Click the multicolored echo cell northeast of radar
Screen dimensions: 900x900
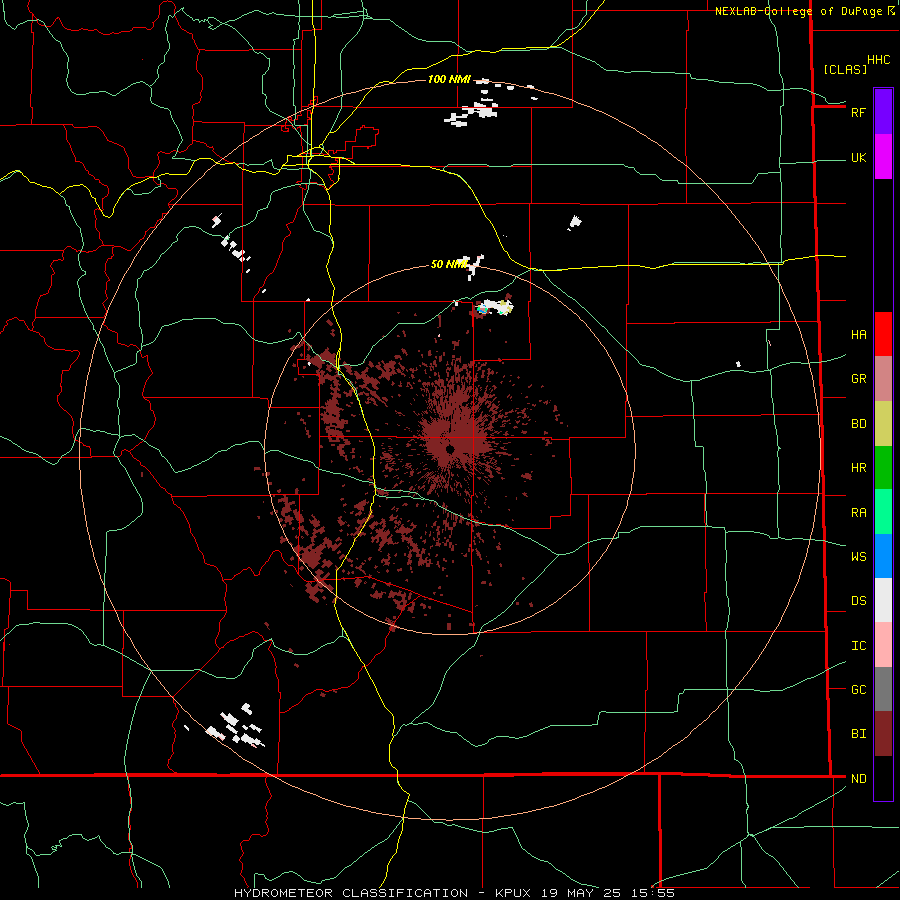click(495, 307)
